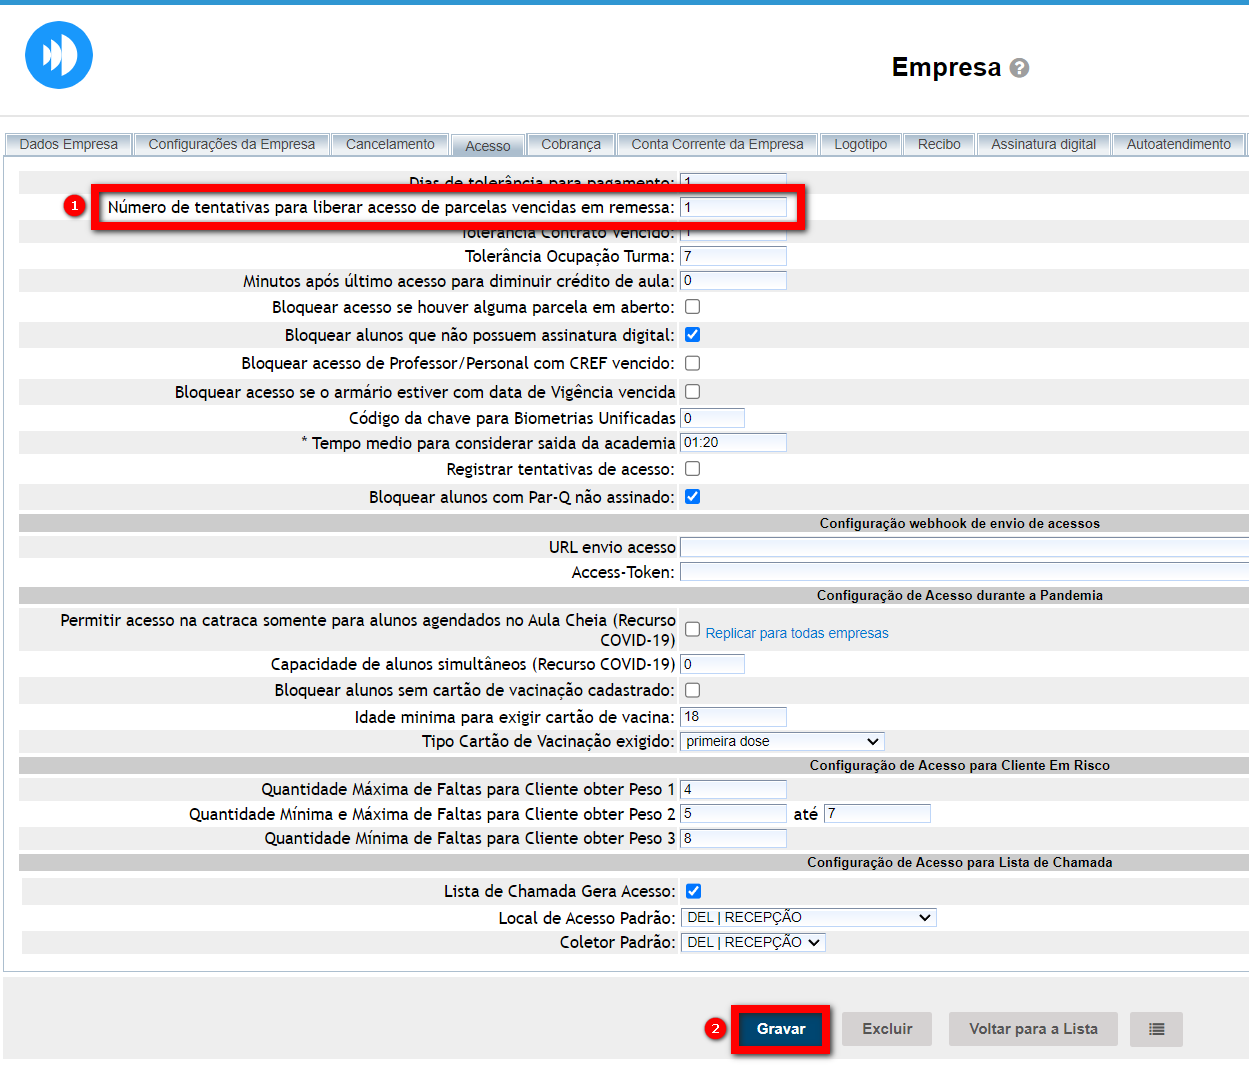Go to the Autoatendimento tab
Screen dimensions: 1249x1080
click(x=1178, y=145)
